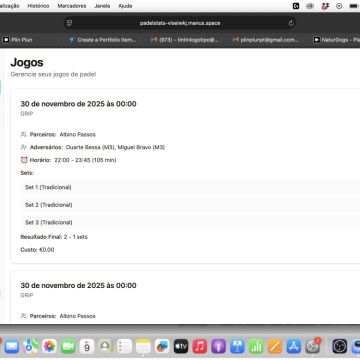Select Set 3 (Tradicional) row
Screen dimensions: 360x360
190,222
